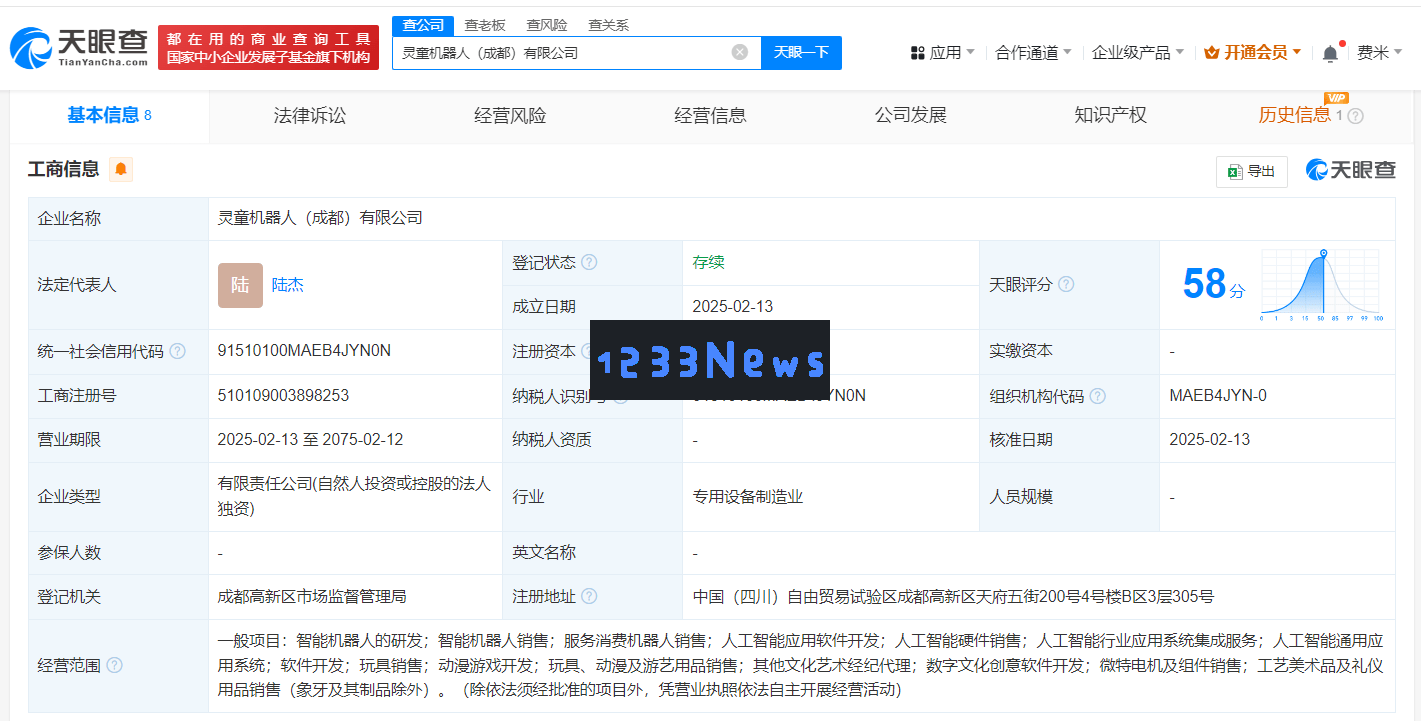The height and width of the screenshot is (721, 1421).
Task: Click the crown icon beside 开通会员
Action: [1211, 53]
